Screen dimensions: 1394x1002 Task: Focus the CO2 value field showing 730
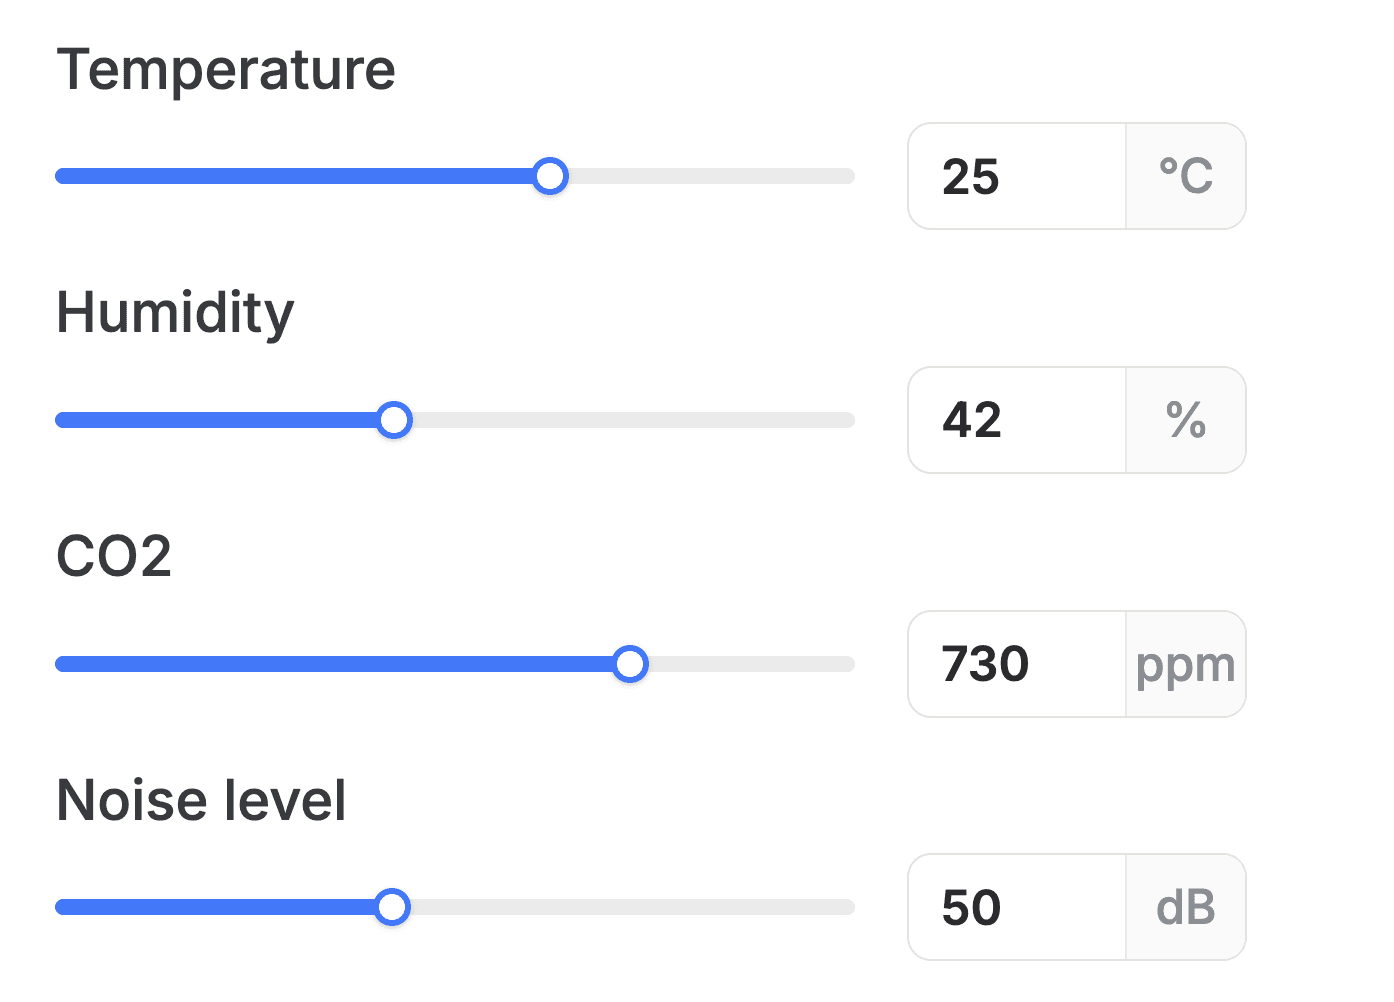[x=1017, y=664]
